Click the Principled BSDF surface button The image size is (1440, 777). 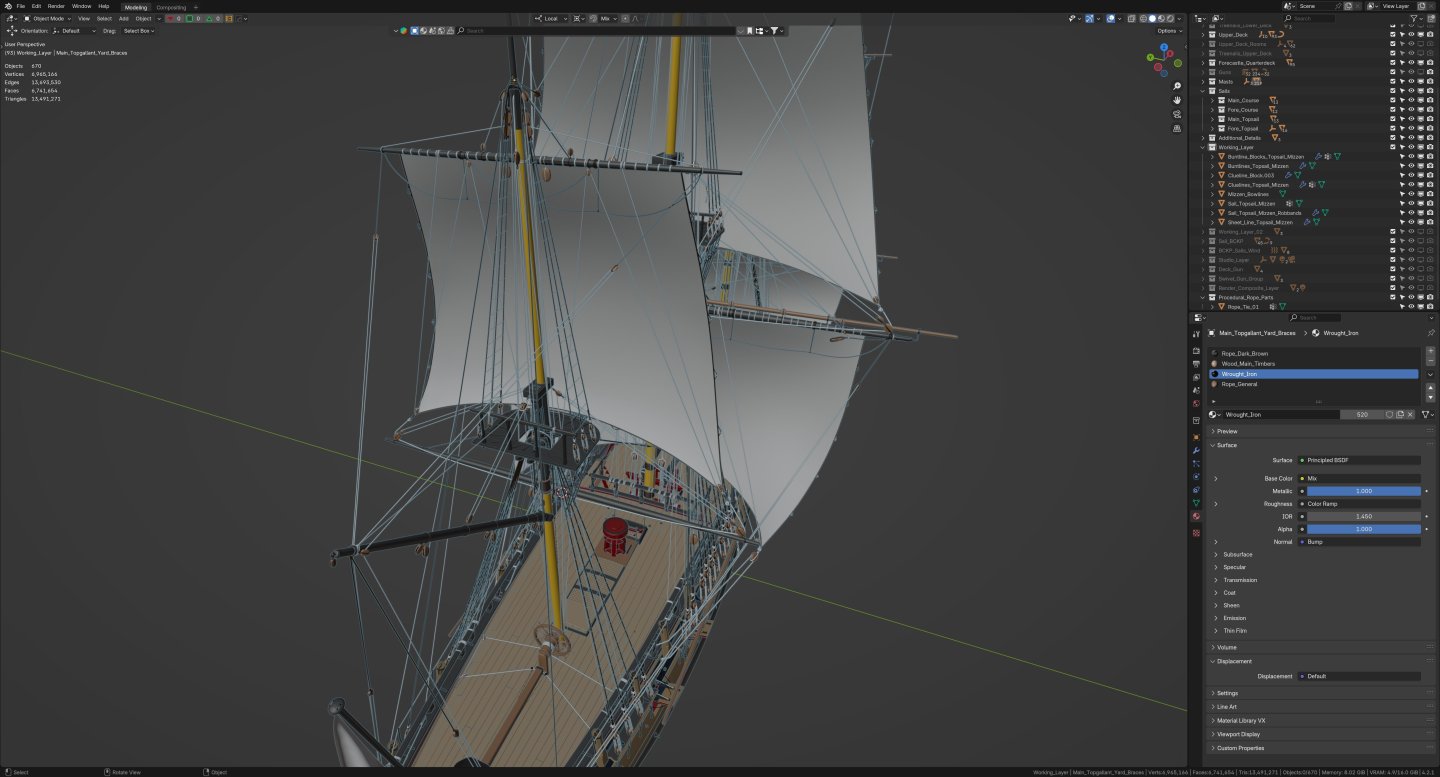point(1359,460)
